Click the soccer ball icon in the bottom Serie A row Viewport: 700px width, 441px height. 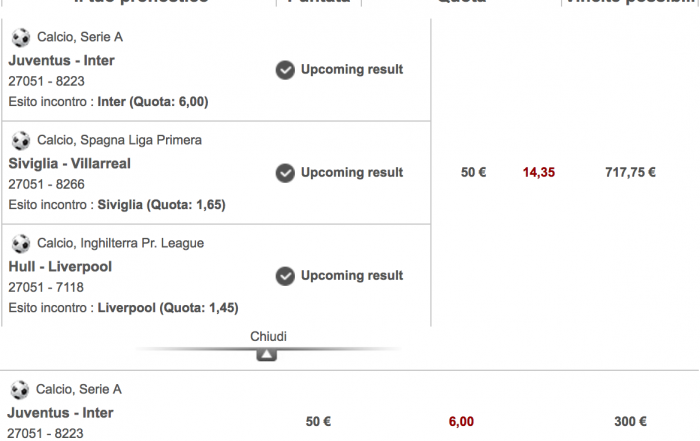pyautogui.click(x=20, y=390)
